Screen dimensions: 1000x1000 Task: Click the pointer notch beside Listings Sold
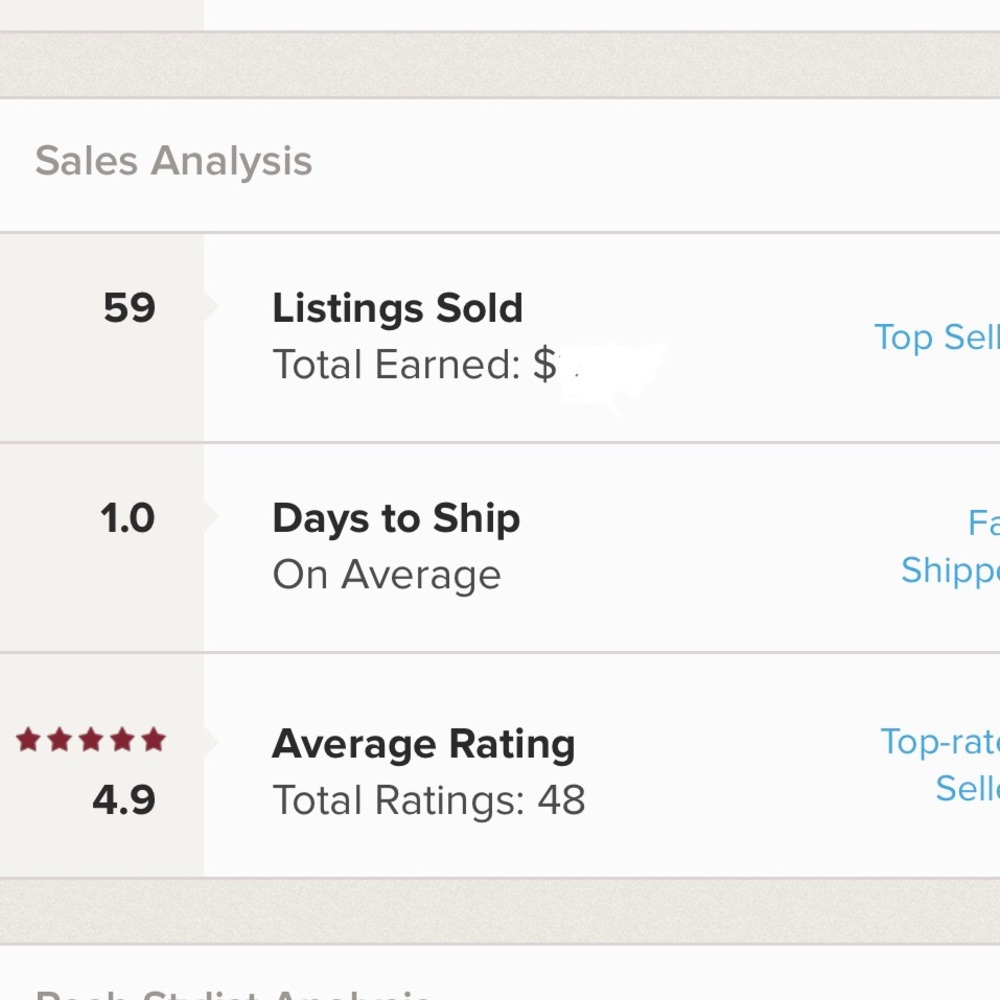[x=210, y=307]
